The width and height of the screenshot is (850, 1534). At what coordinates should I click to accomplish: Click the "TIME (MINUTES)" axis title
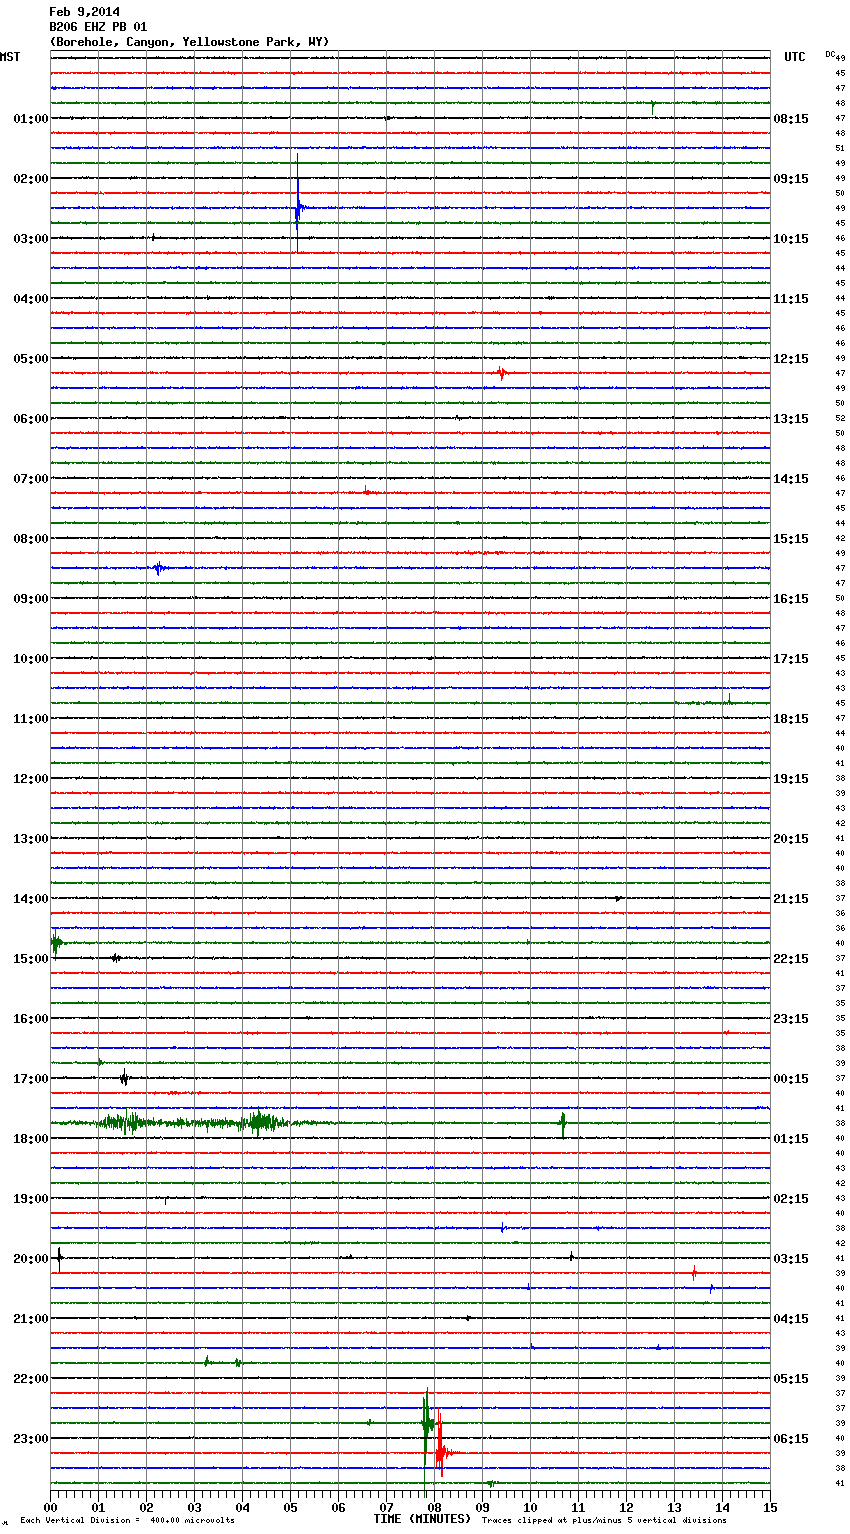[422, 1519]
